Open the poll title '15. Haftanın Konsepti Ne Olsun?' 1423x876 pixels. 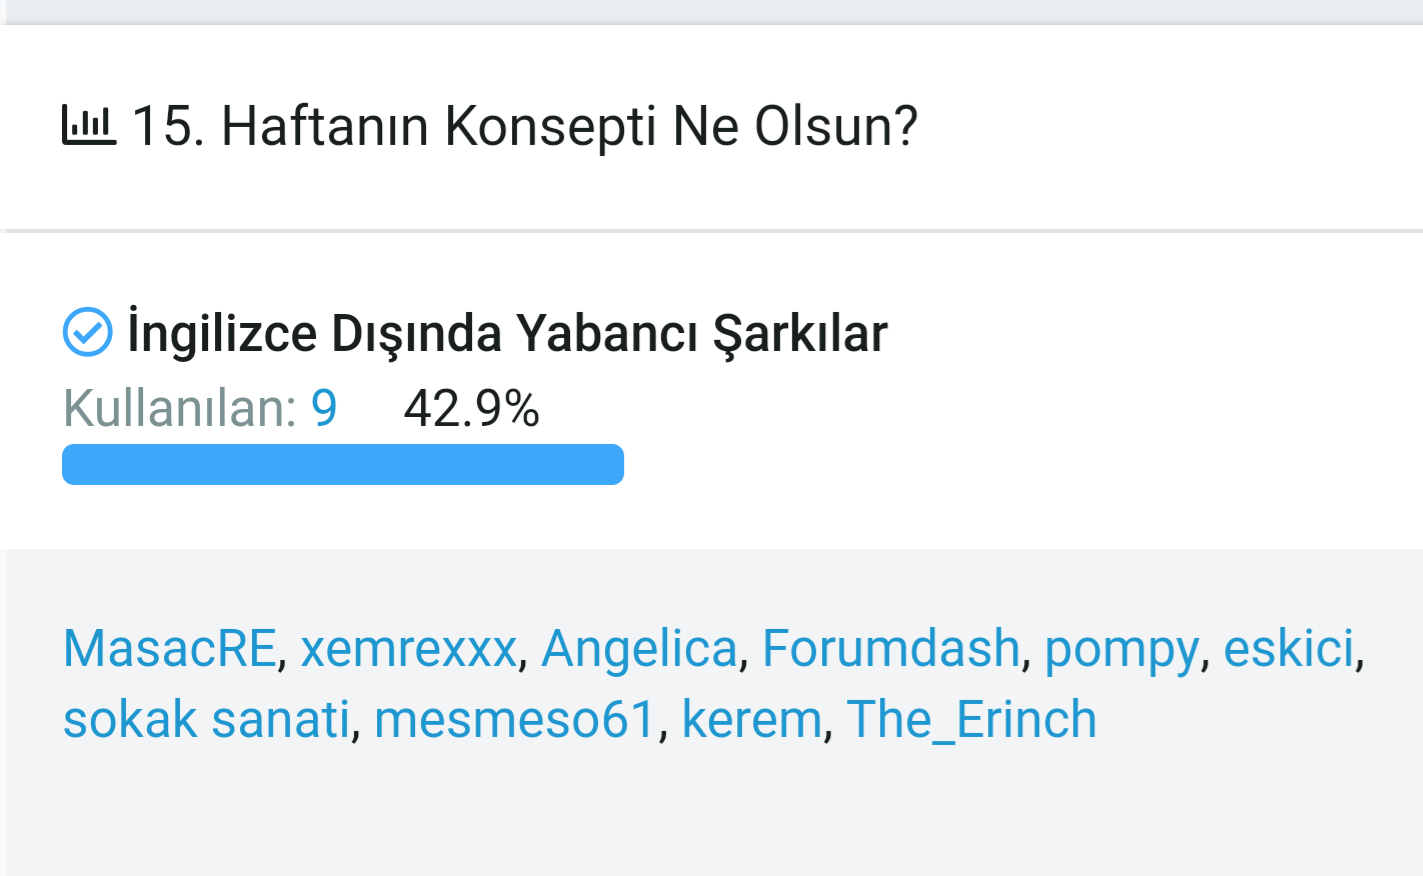524,127
